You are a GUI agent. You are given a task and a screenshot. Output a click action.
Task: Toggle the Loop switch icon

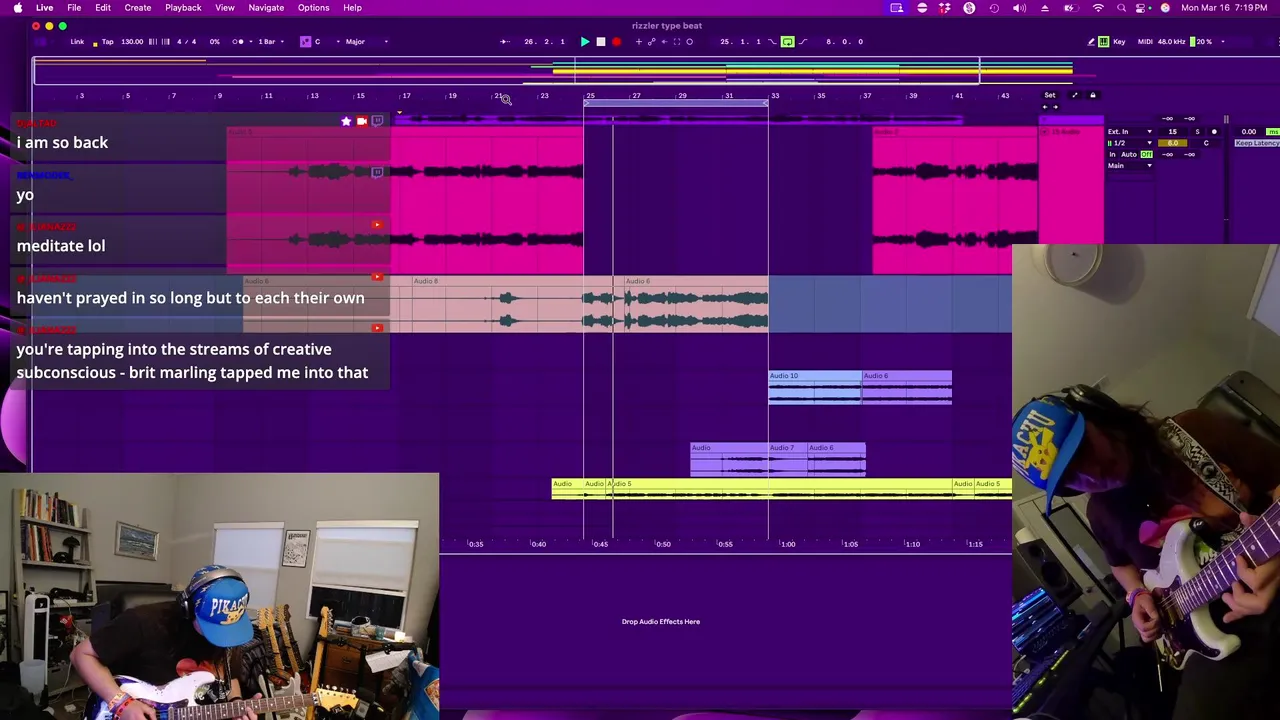coord(788,41)
